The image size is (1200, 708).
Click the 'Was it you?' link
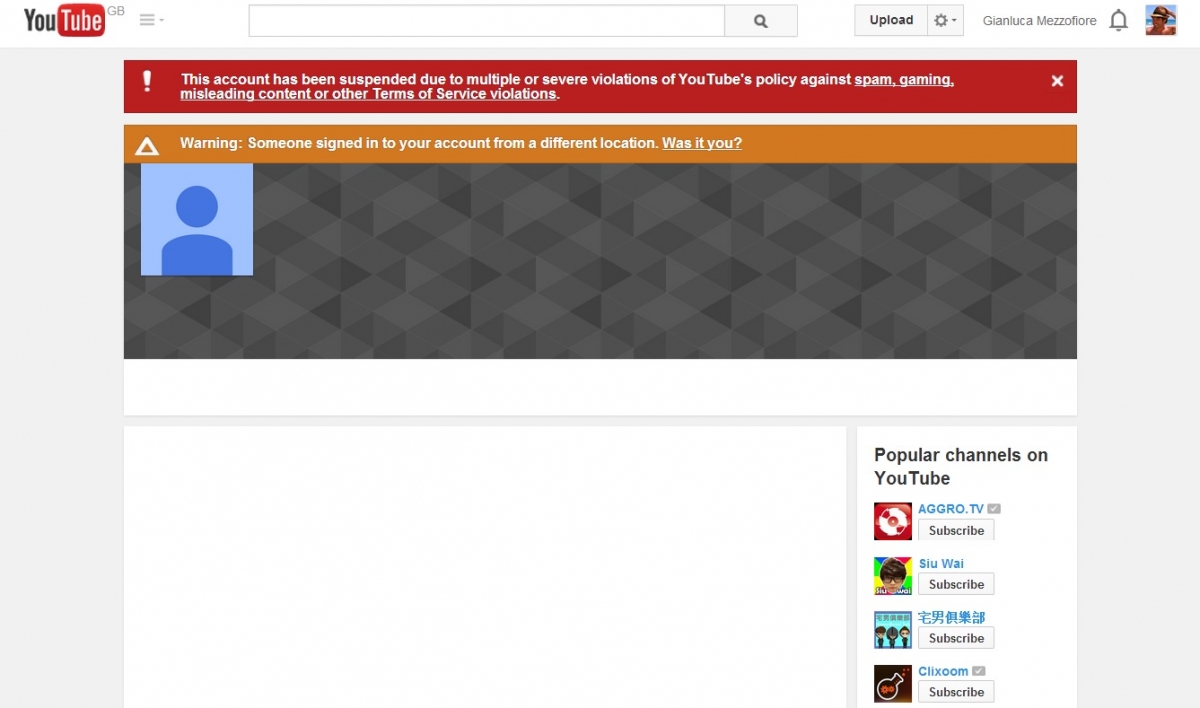(702, 143)
